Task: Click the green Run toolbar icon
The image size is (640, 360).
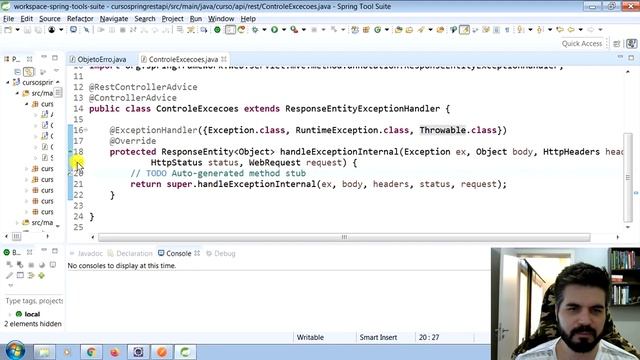Action: [x=274, y=30]
